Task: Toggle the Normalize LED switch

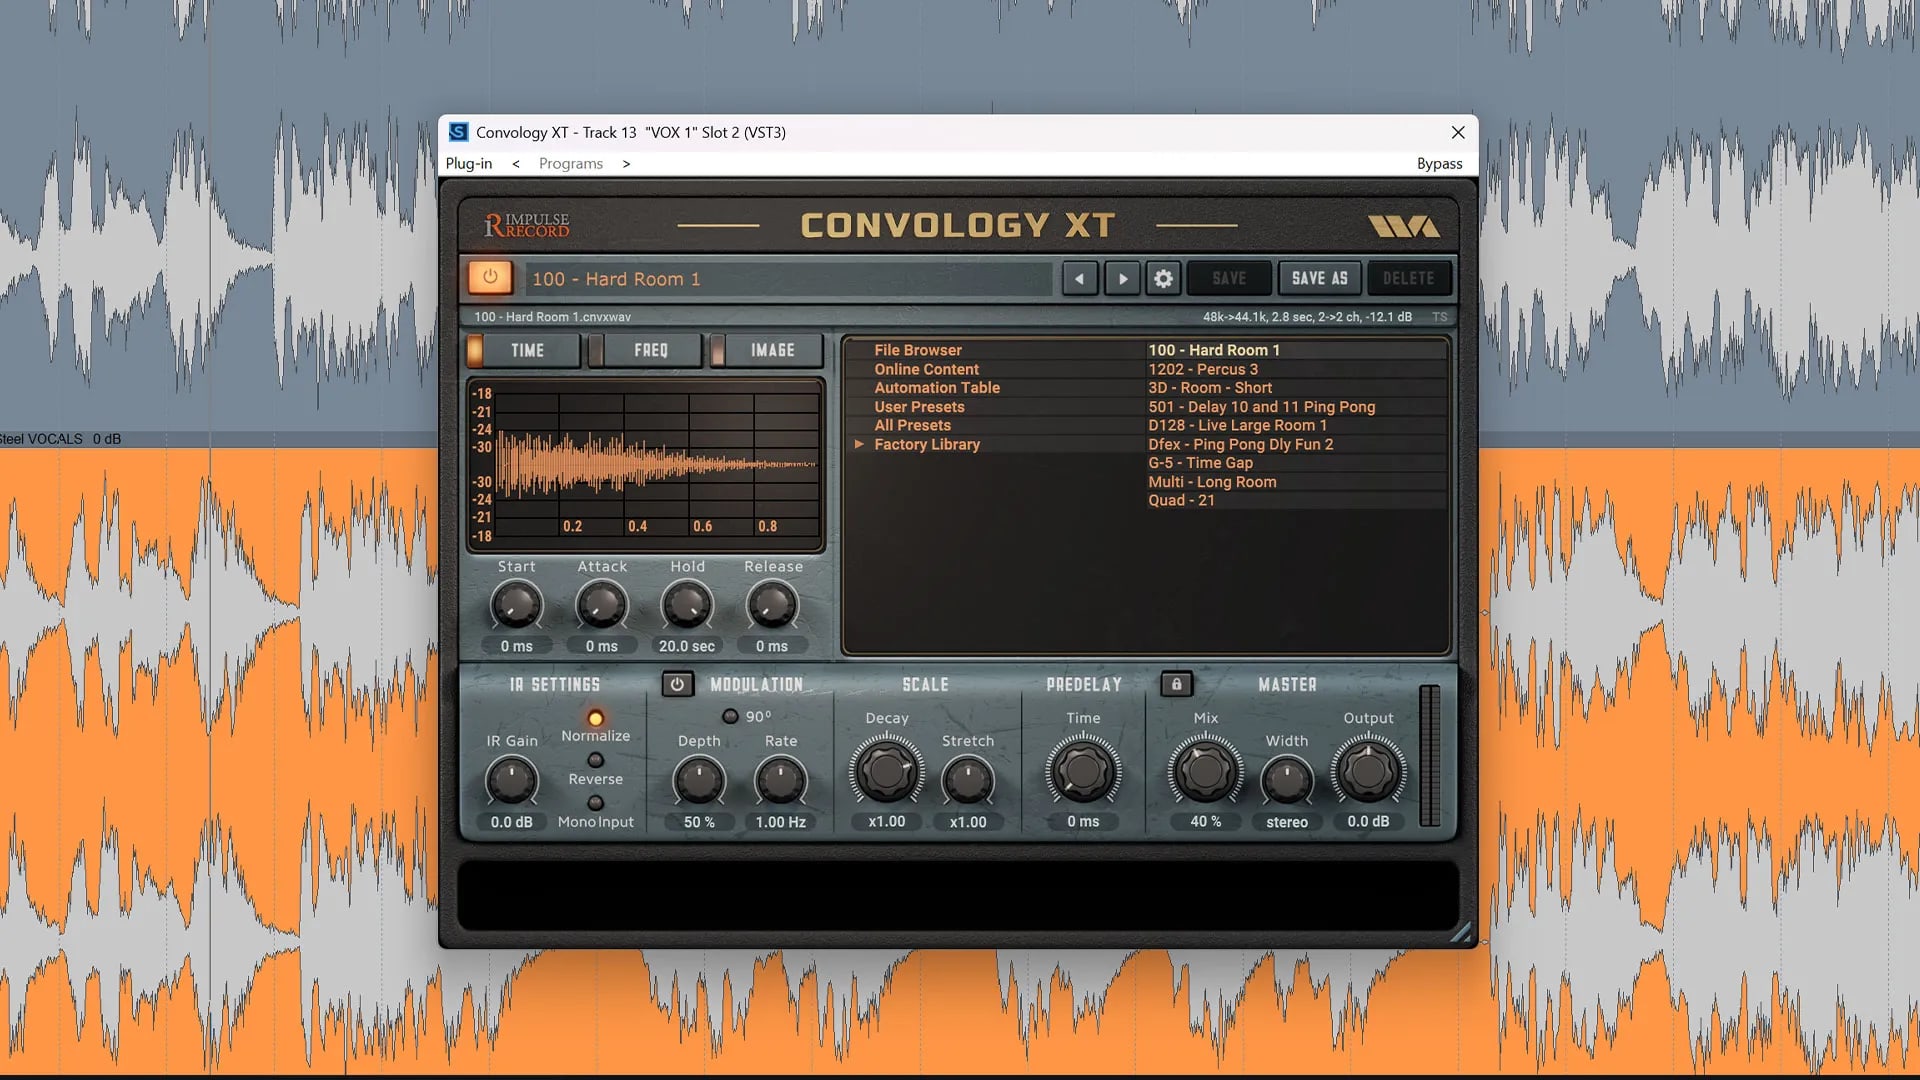Action: click(x=595, y=718)
